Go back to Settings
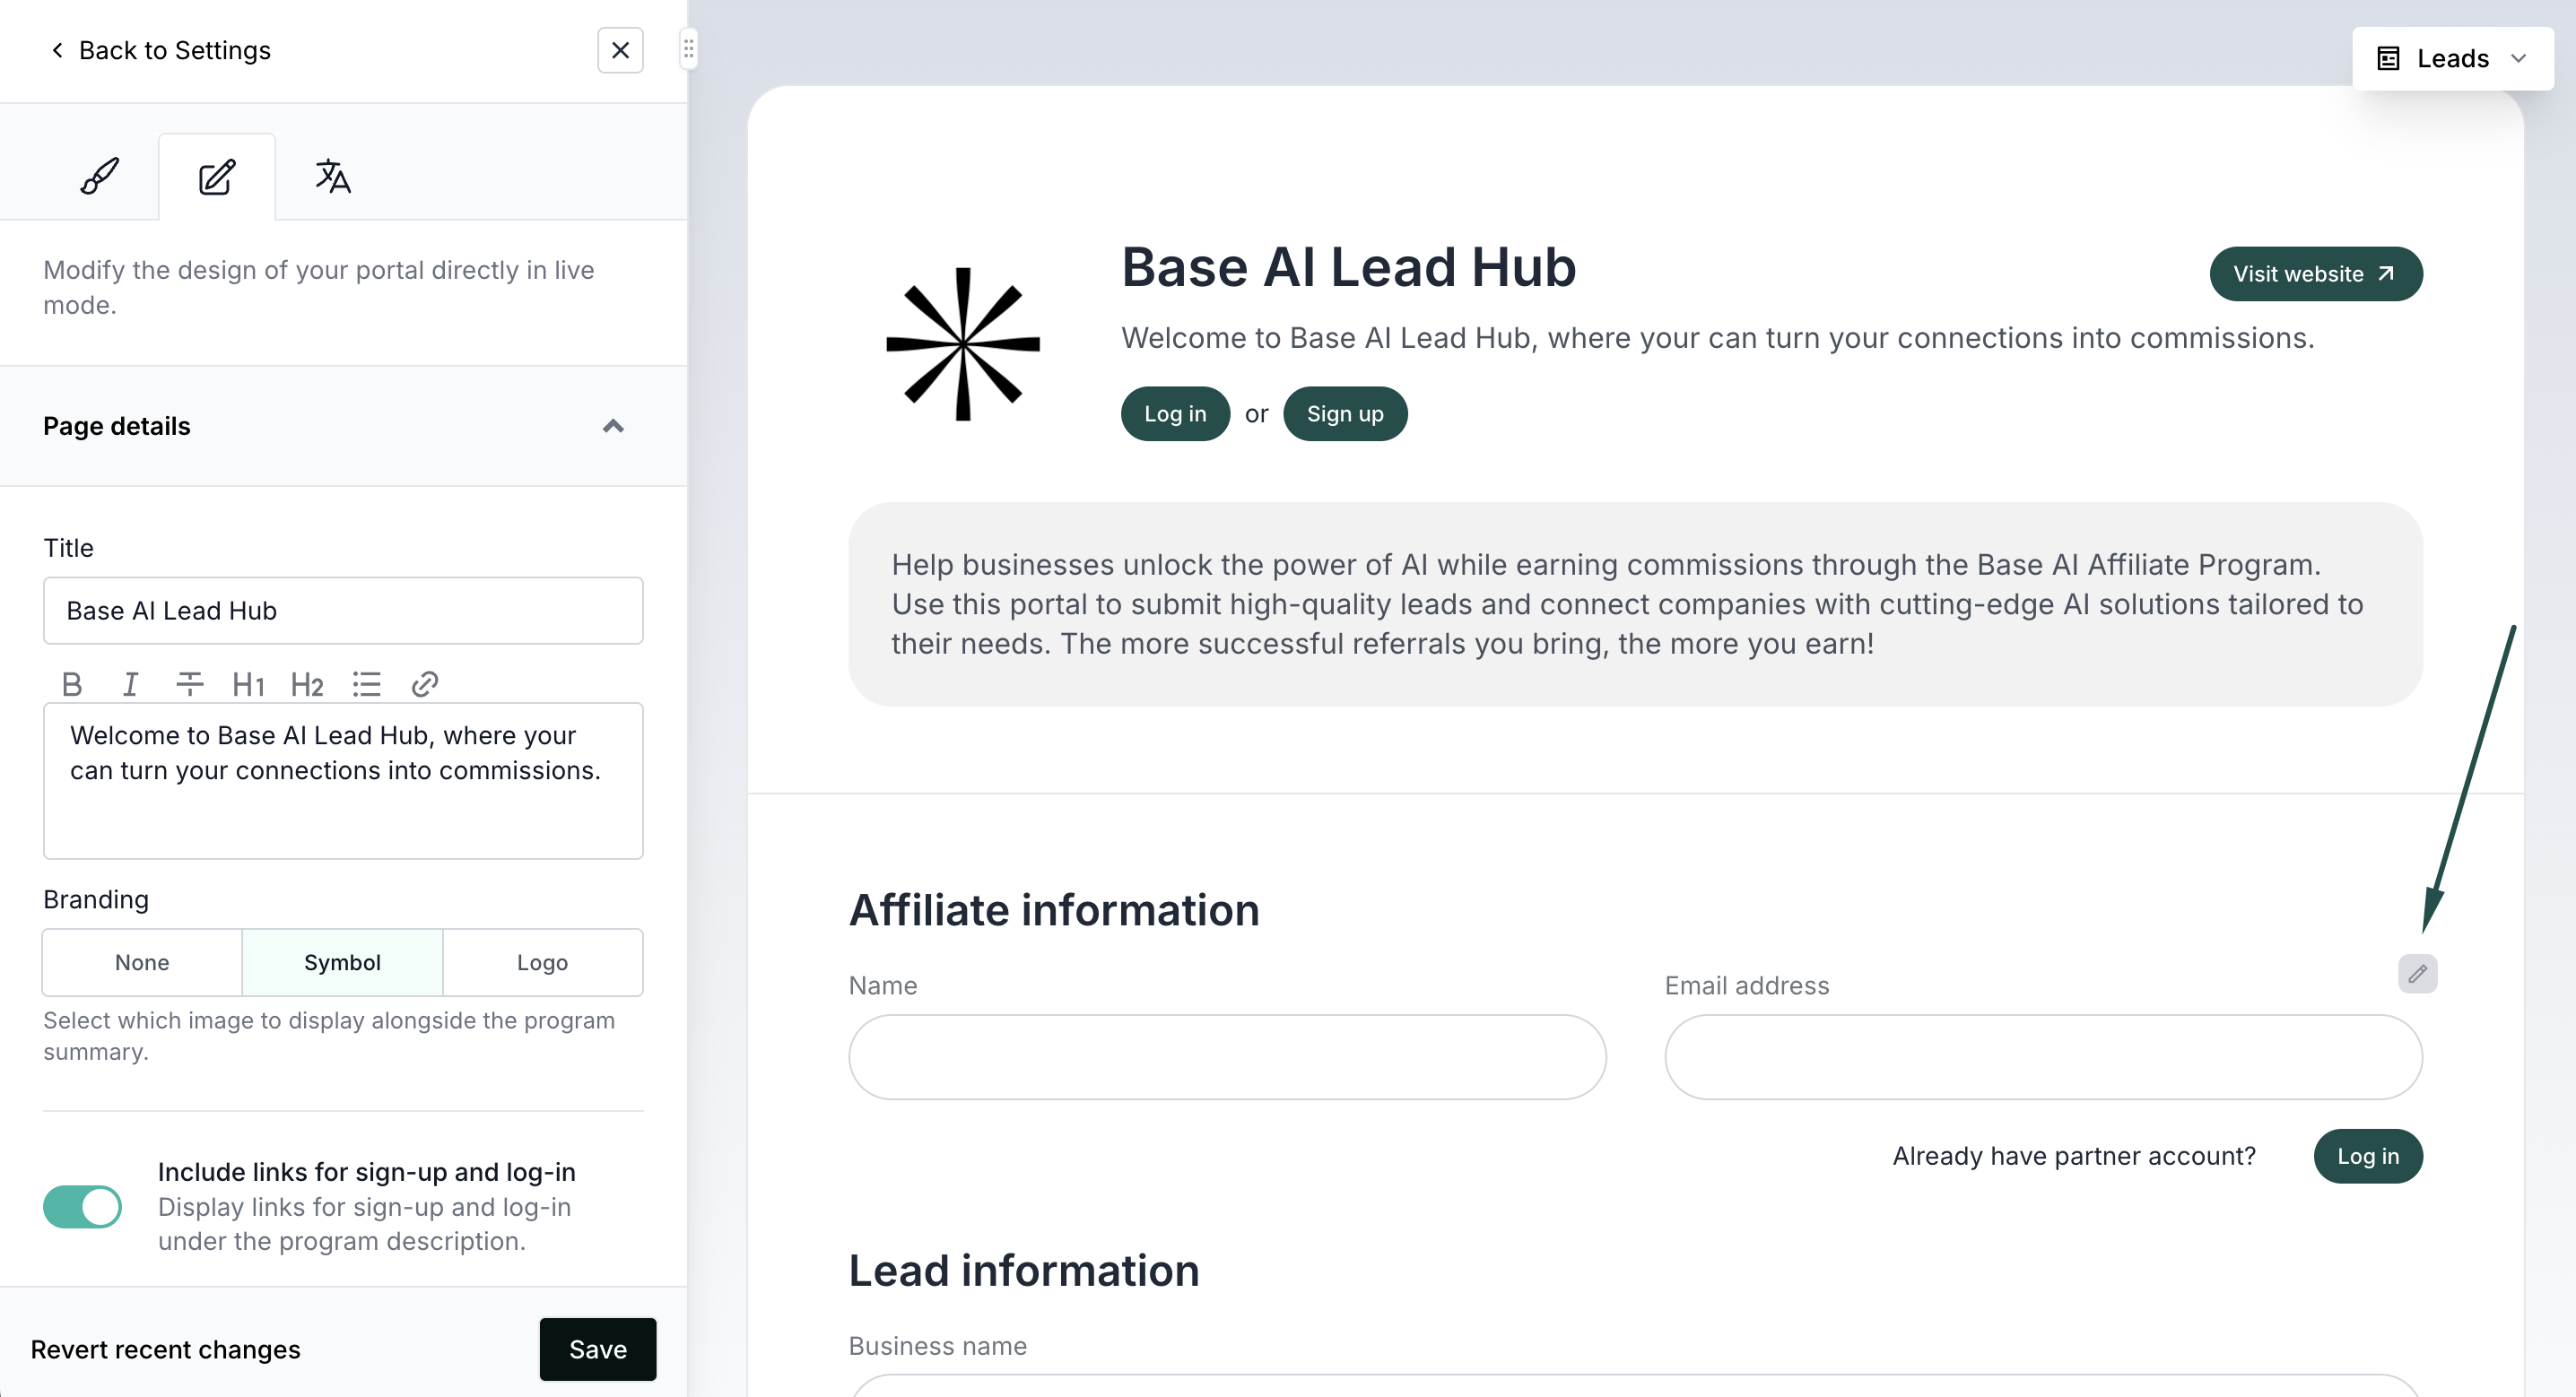Viewport: 2576px width, 1397px height. [160, 50]
